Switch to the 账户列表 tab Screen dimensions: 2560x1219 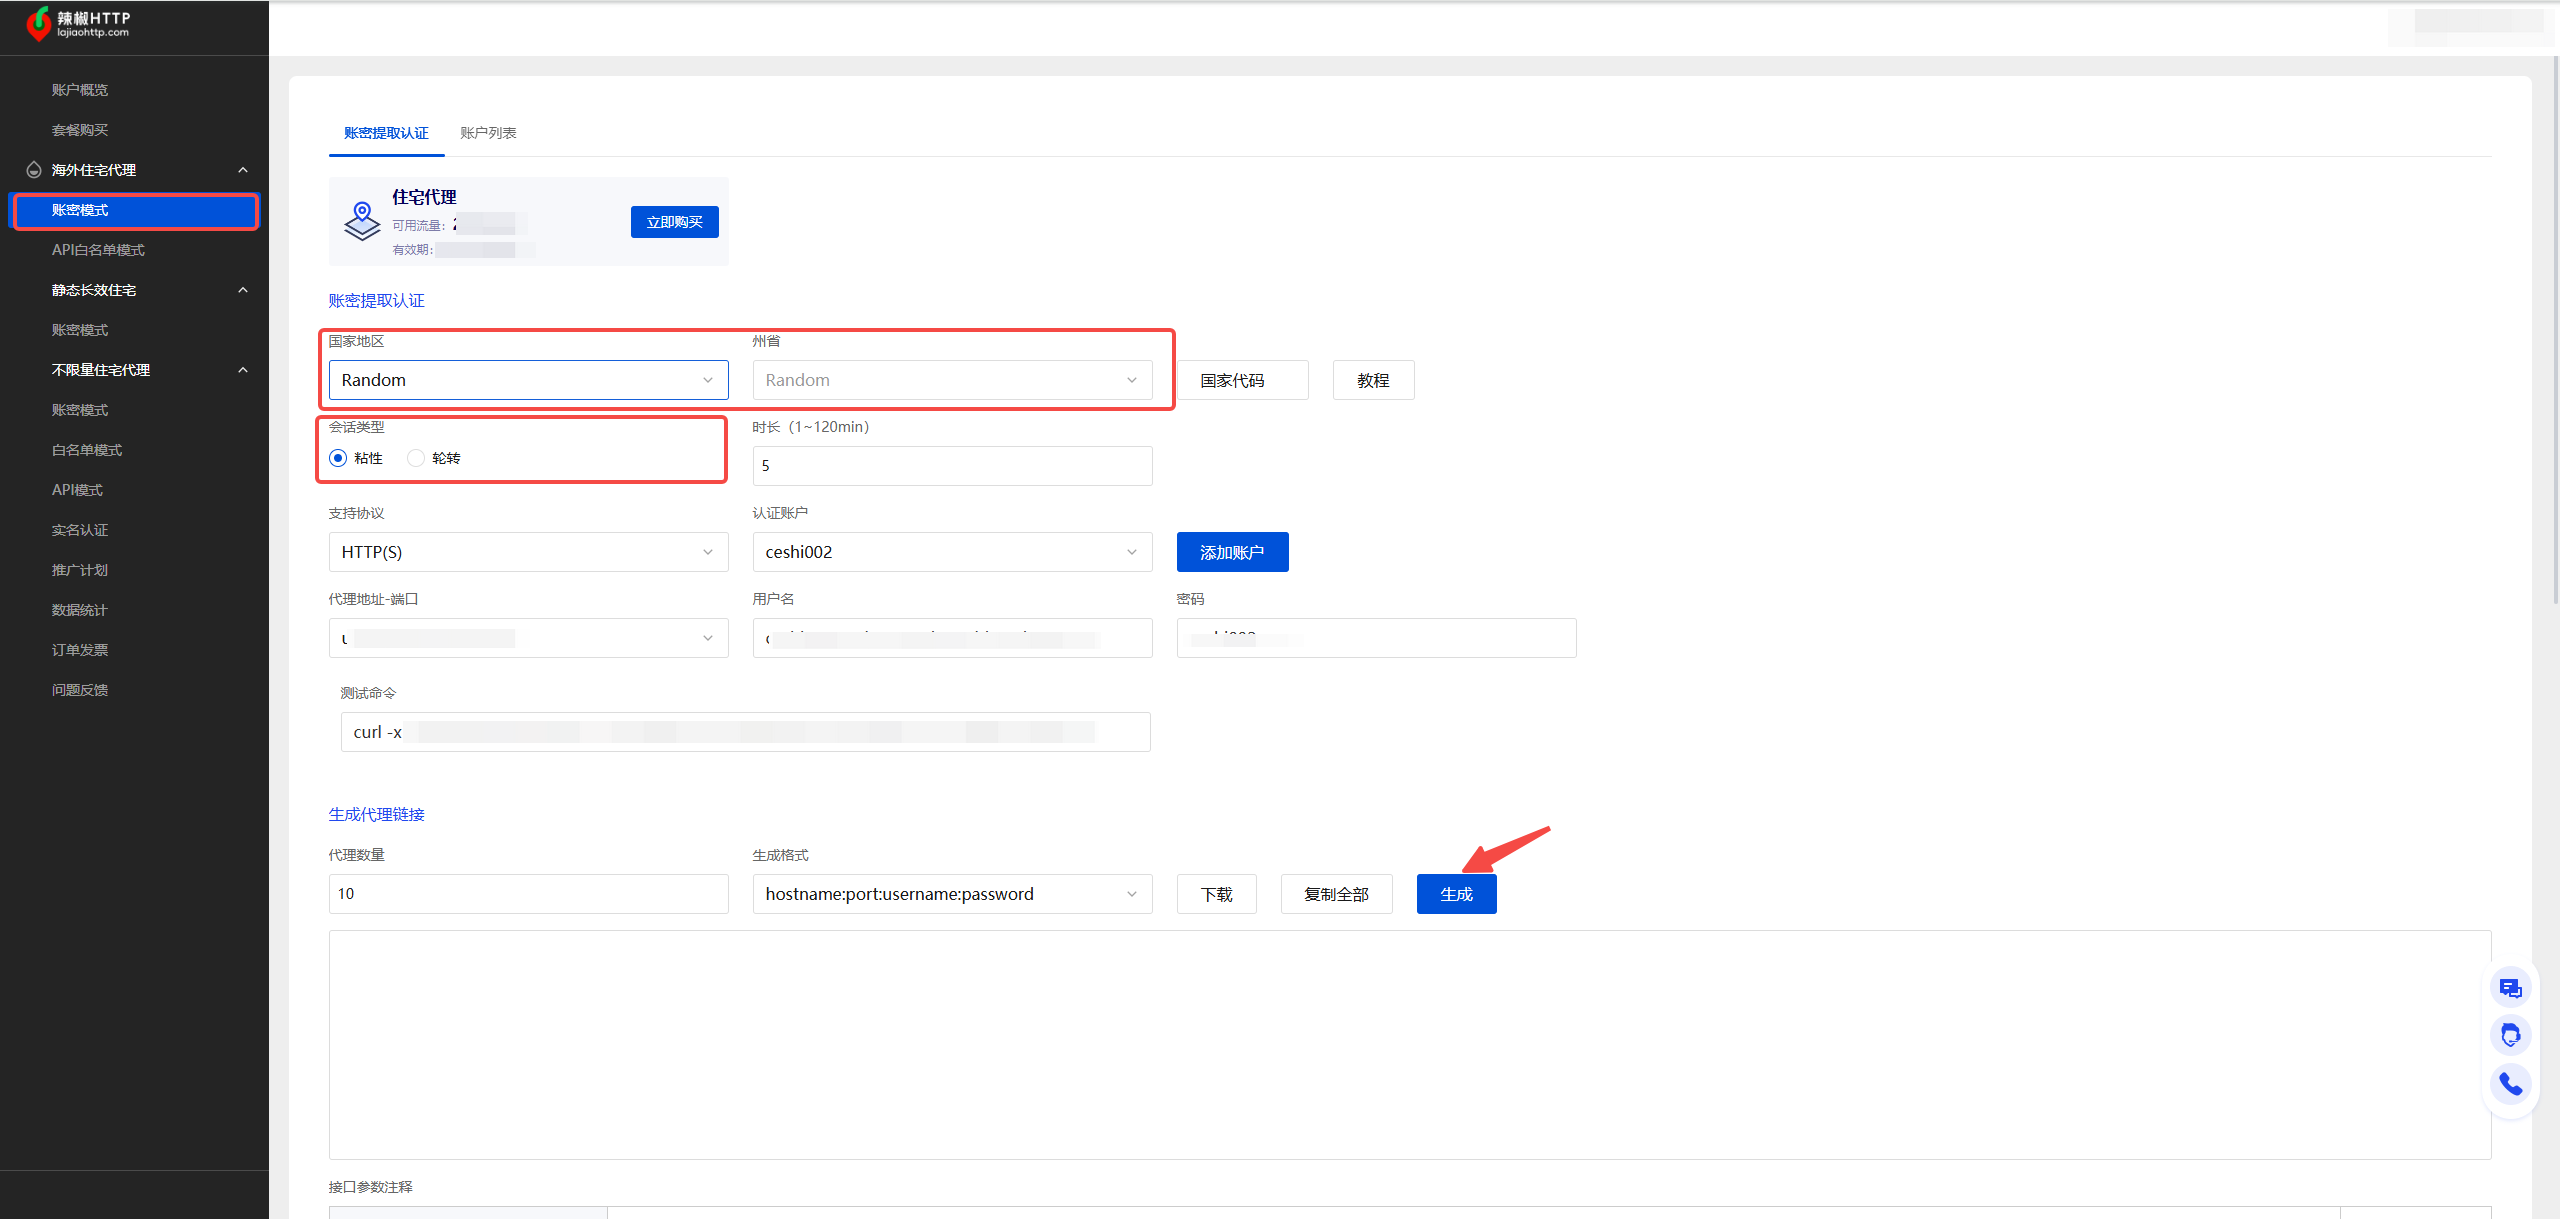tap(488, 133)
